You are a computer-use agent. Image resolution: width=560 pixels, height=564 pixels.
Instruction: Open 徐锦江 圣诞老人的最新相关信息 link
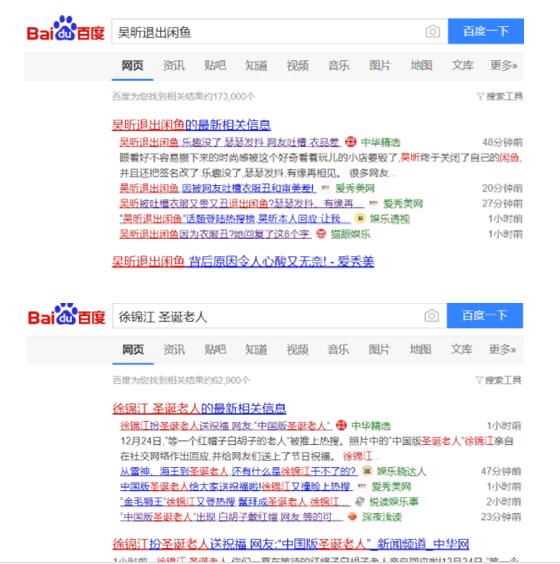coord(199,409)
